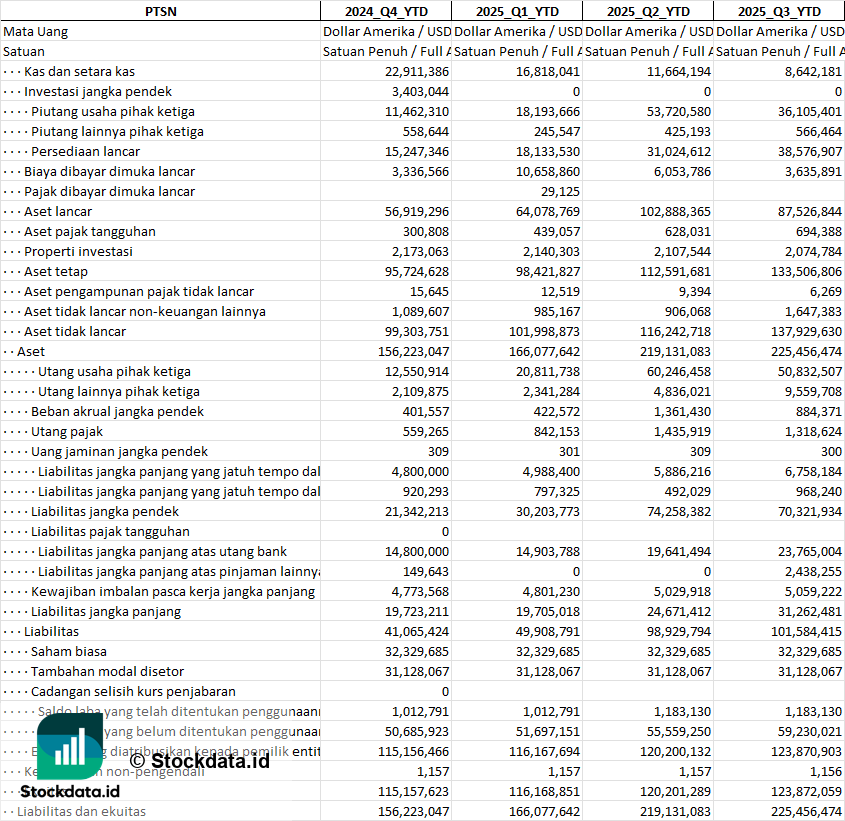Select the PTSN header cell
Image resolution: width=845 pixels, height=821 pixels.
[160, 11]
